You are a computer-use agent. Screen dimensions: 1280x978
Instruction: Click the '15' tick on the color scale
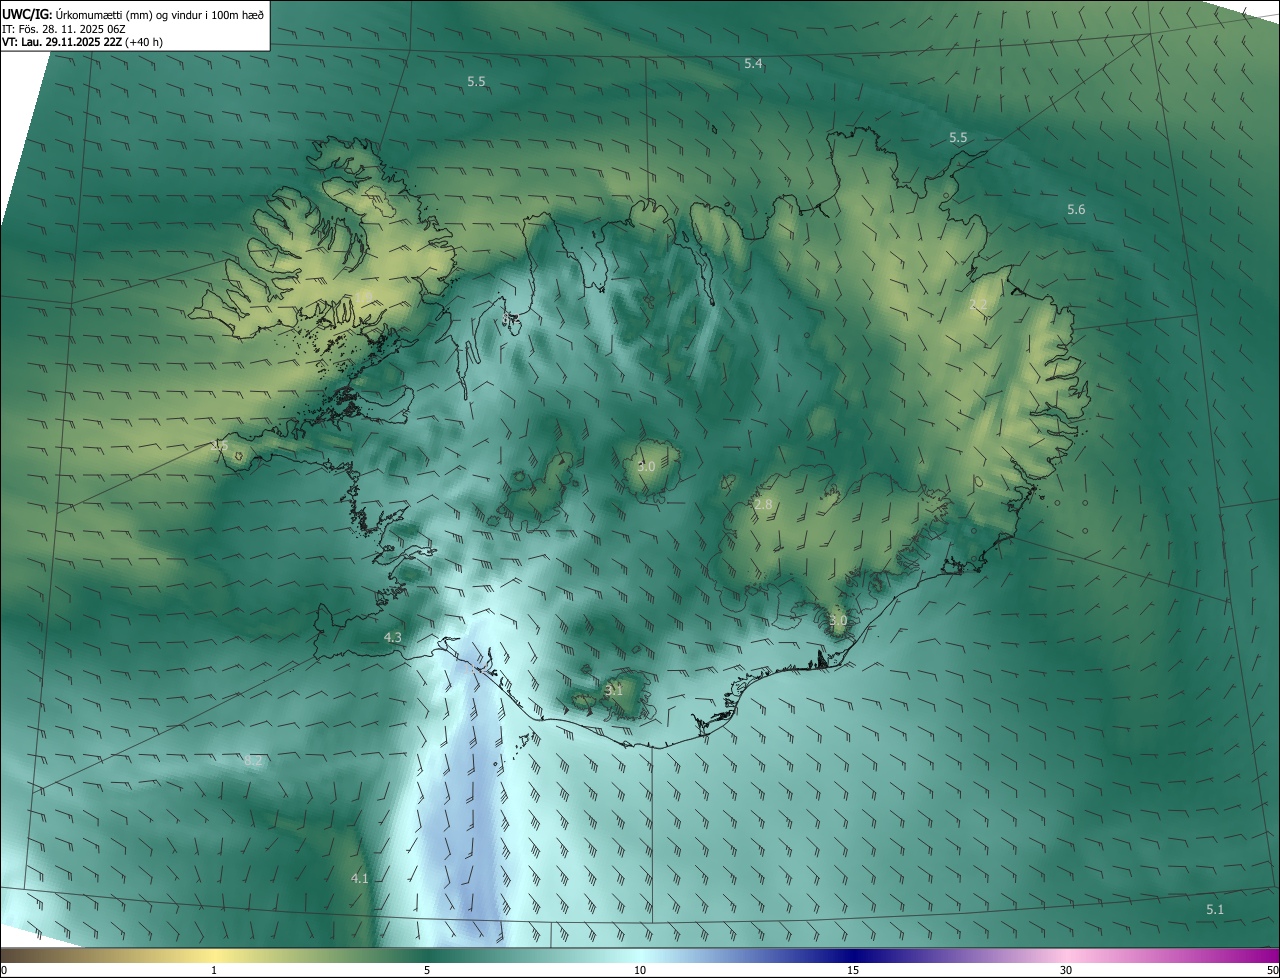(x=853, y=970)
